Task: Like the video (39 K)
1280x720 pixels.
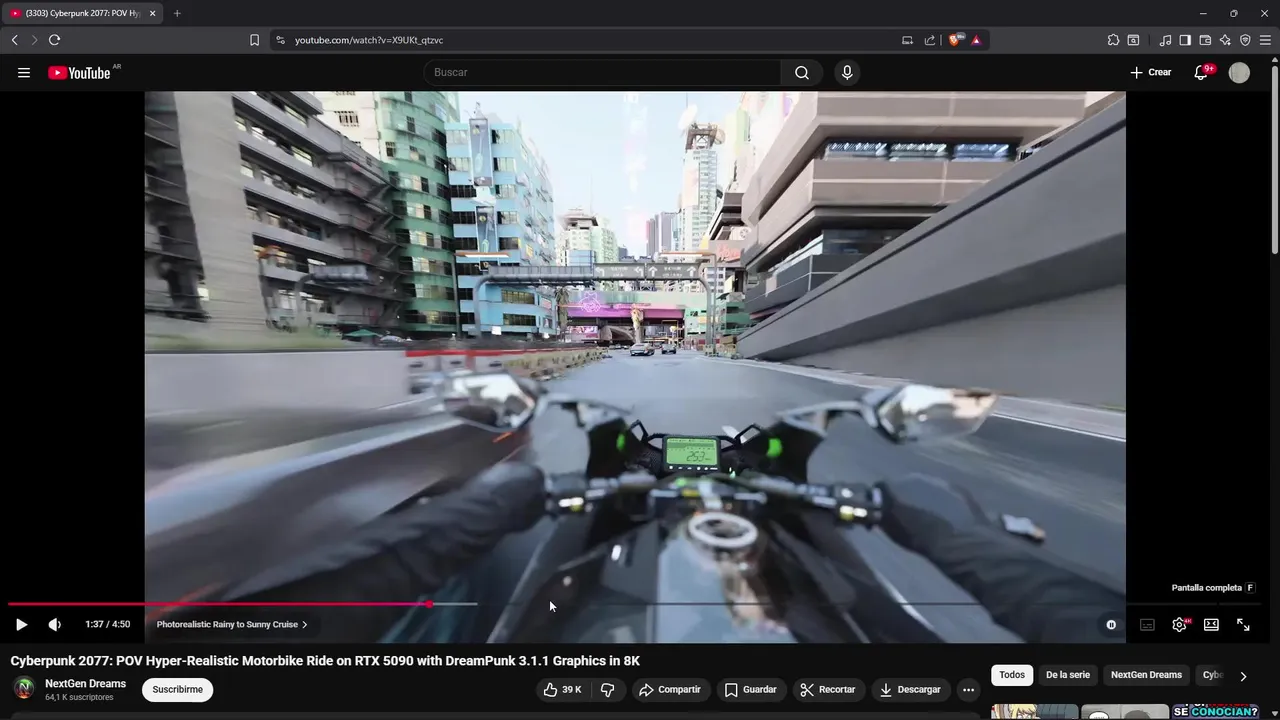Action: click(x=562, y=689)
